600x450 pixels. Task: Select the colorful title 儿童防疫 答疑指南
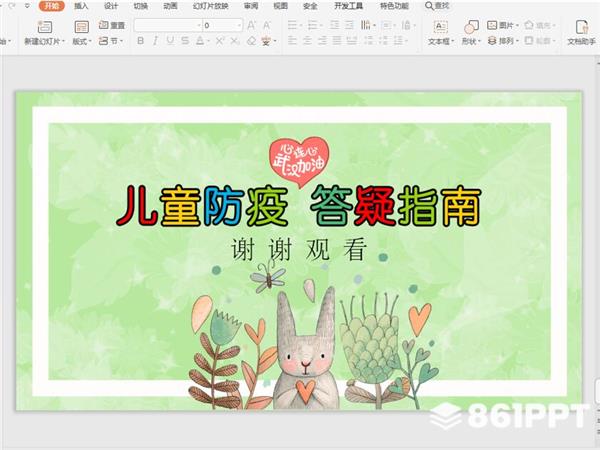[298, 205]
